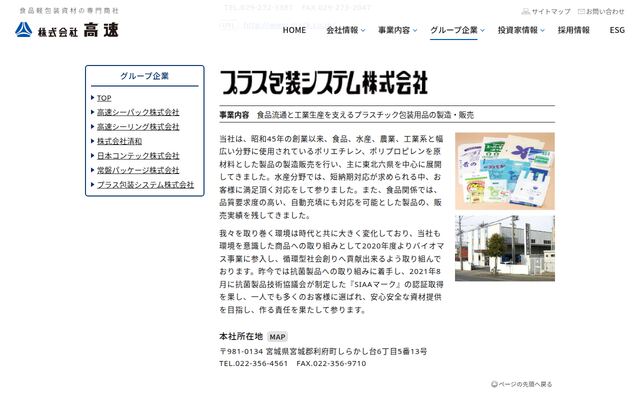This screenshot has width=640, height=400.
Task: Click the プラス包装システム株式会社 title logo
Action: coord(324,83)
